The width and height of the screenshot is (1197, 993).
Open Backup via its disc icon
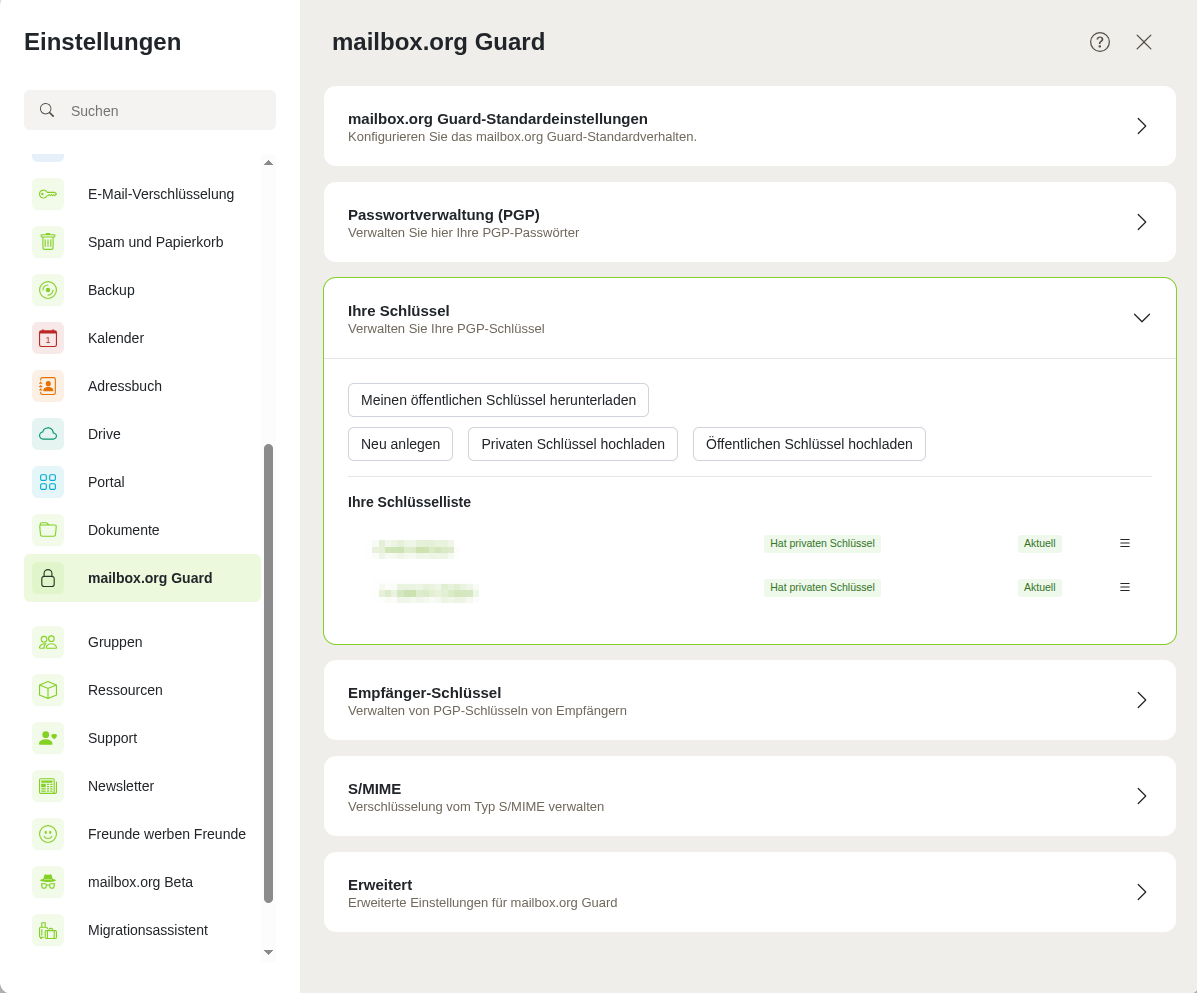click(x=48, y=290)
